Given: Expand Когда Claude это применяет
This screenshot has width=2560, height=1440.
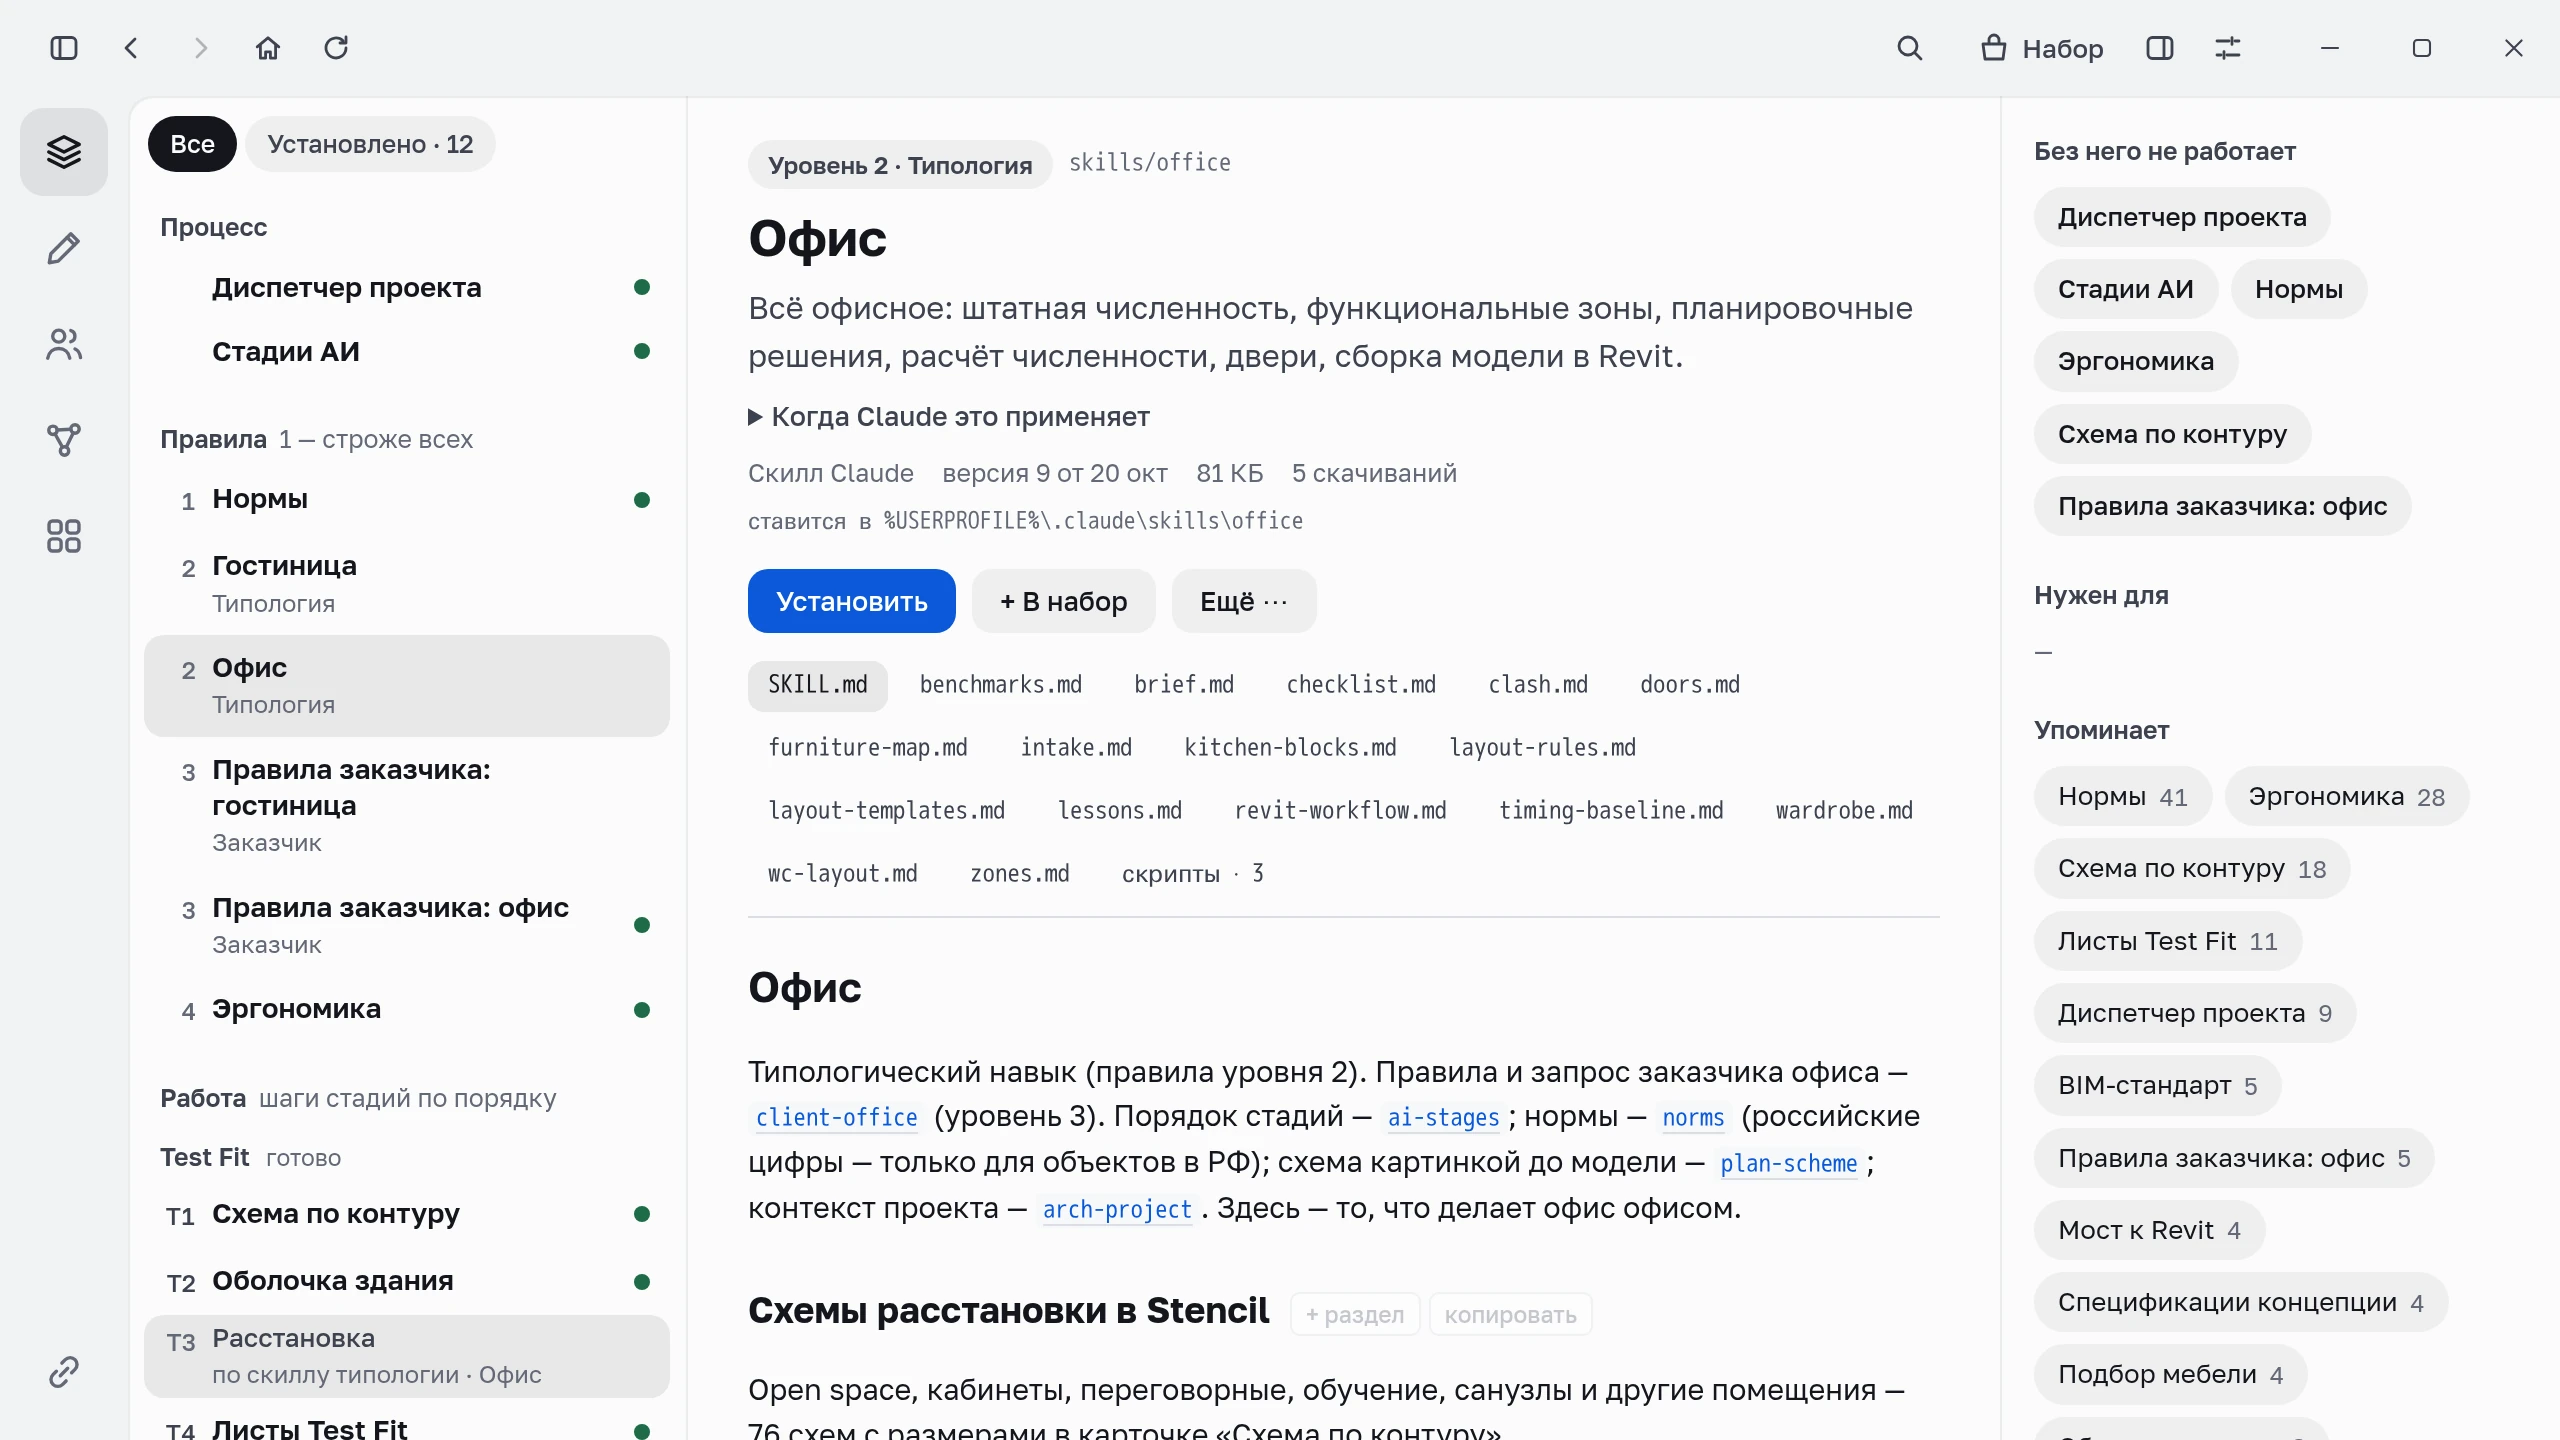Looking at the screenshot, I should (949, 417).
